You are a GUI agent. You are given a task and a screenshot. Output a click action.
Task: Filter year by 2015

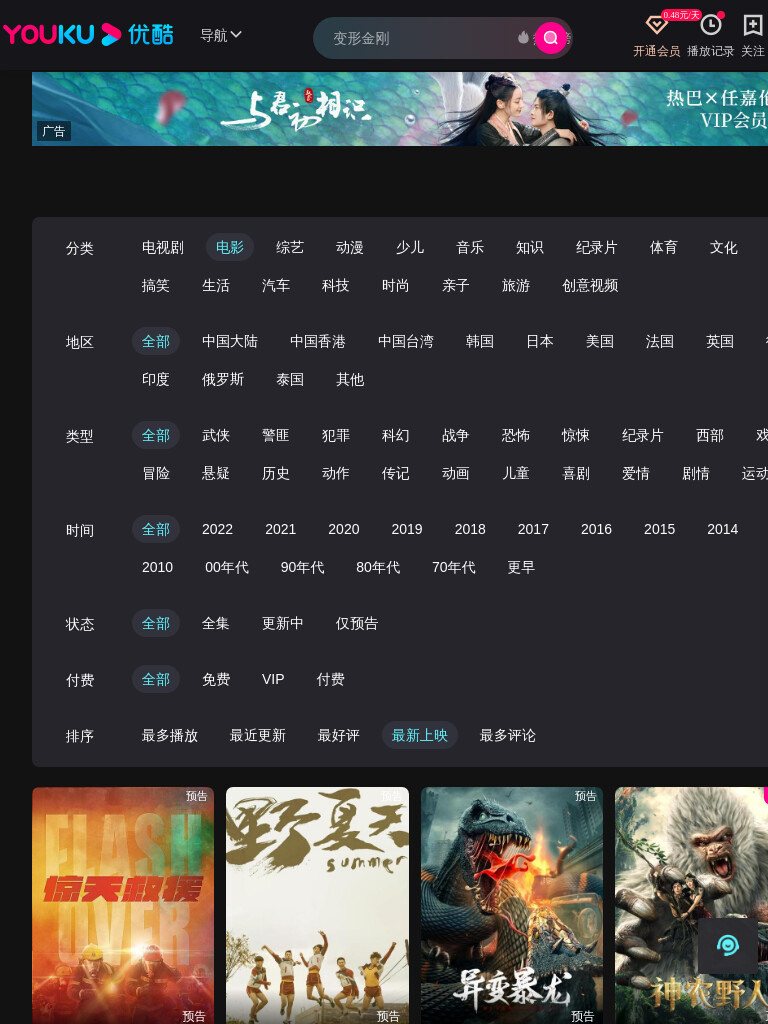(660, 530)
